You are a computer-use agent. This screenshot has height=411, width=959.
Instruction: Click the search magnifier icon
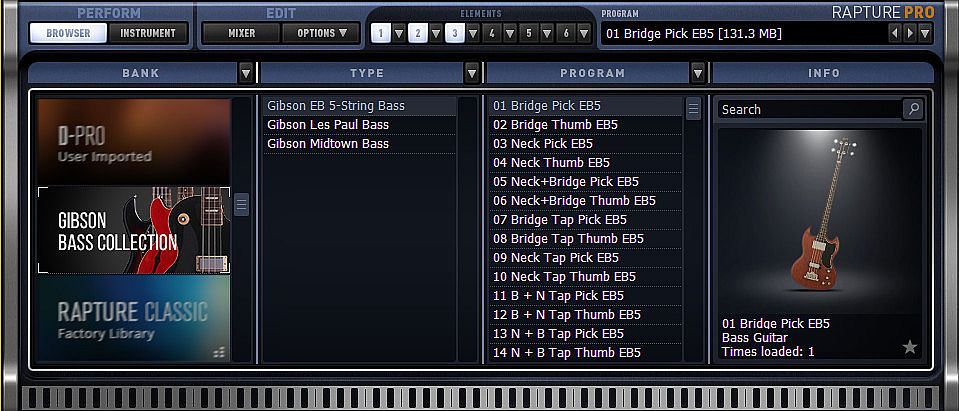[x=912, y=109]
